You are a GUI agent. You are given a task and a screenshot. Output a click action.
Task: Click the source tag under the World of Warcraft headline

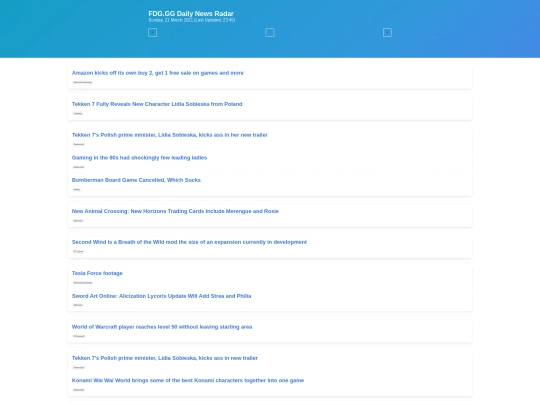pyautogui.click(x=79, y=336)
